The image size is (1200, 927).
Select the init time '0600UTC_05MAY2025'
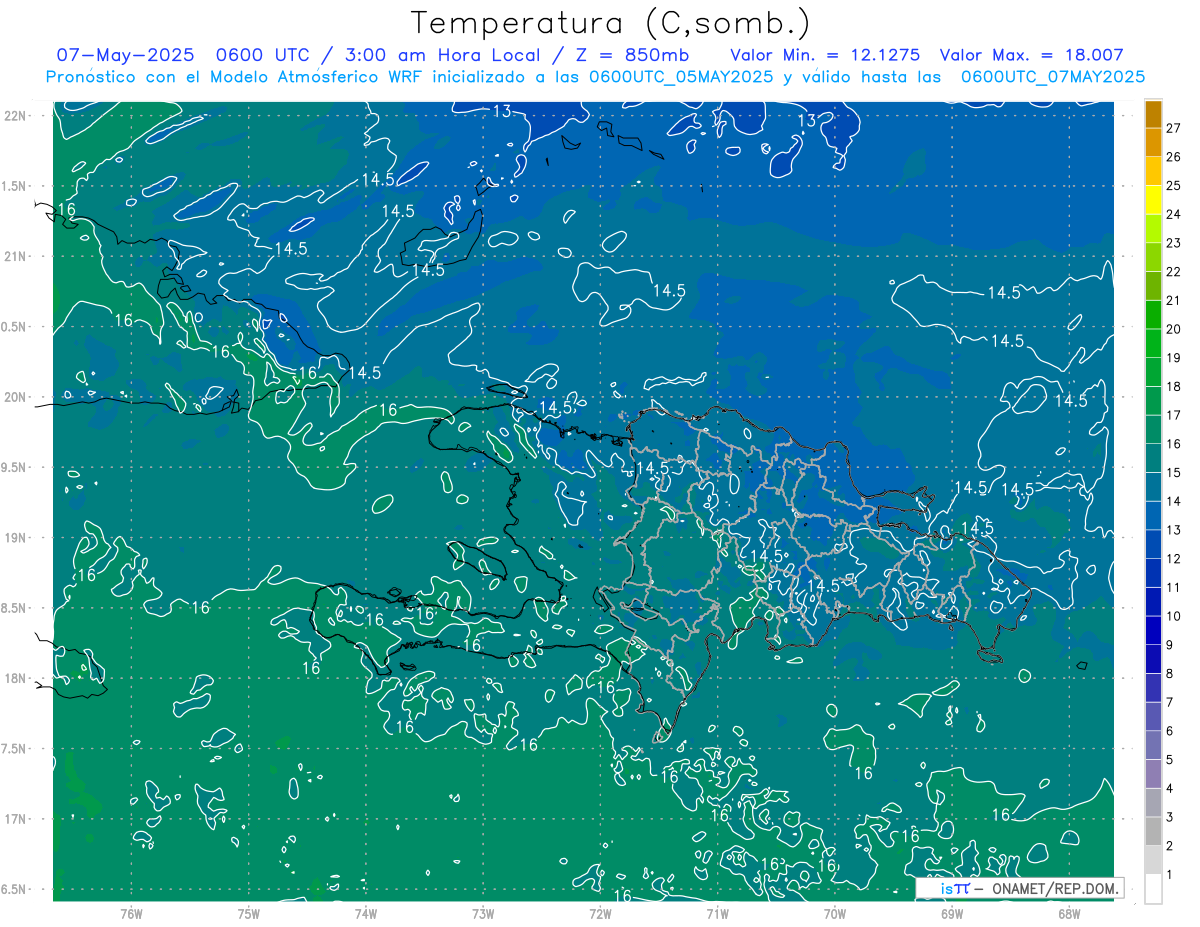680,76
